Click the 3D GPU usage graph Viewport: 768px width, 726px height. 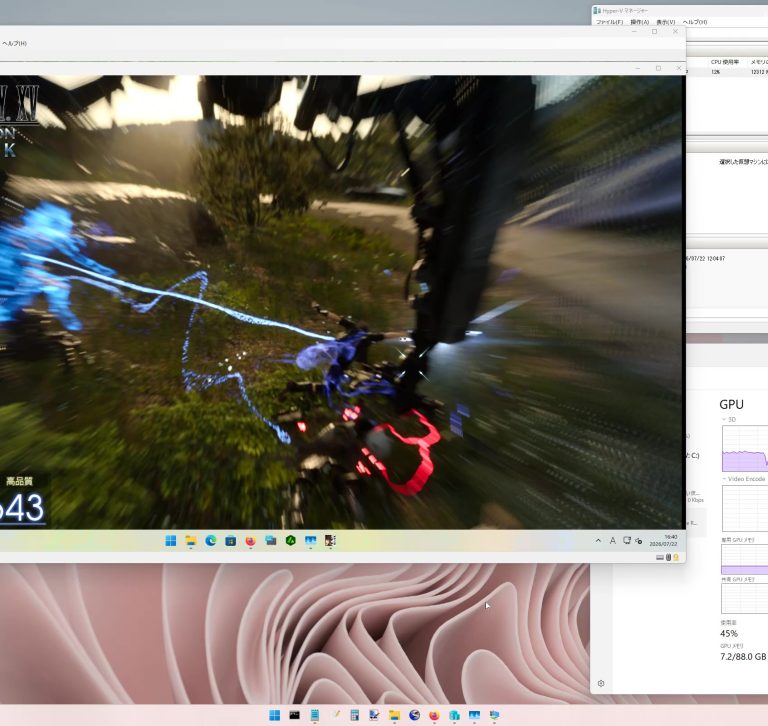(x=745, y=448)
